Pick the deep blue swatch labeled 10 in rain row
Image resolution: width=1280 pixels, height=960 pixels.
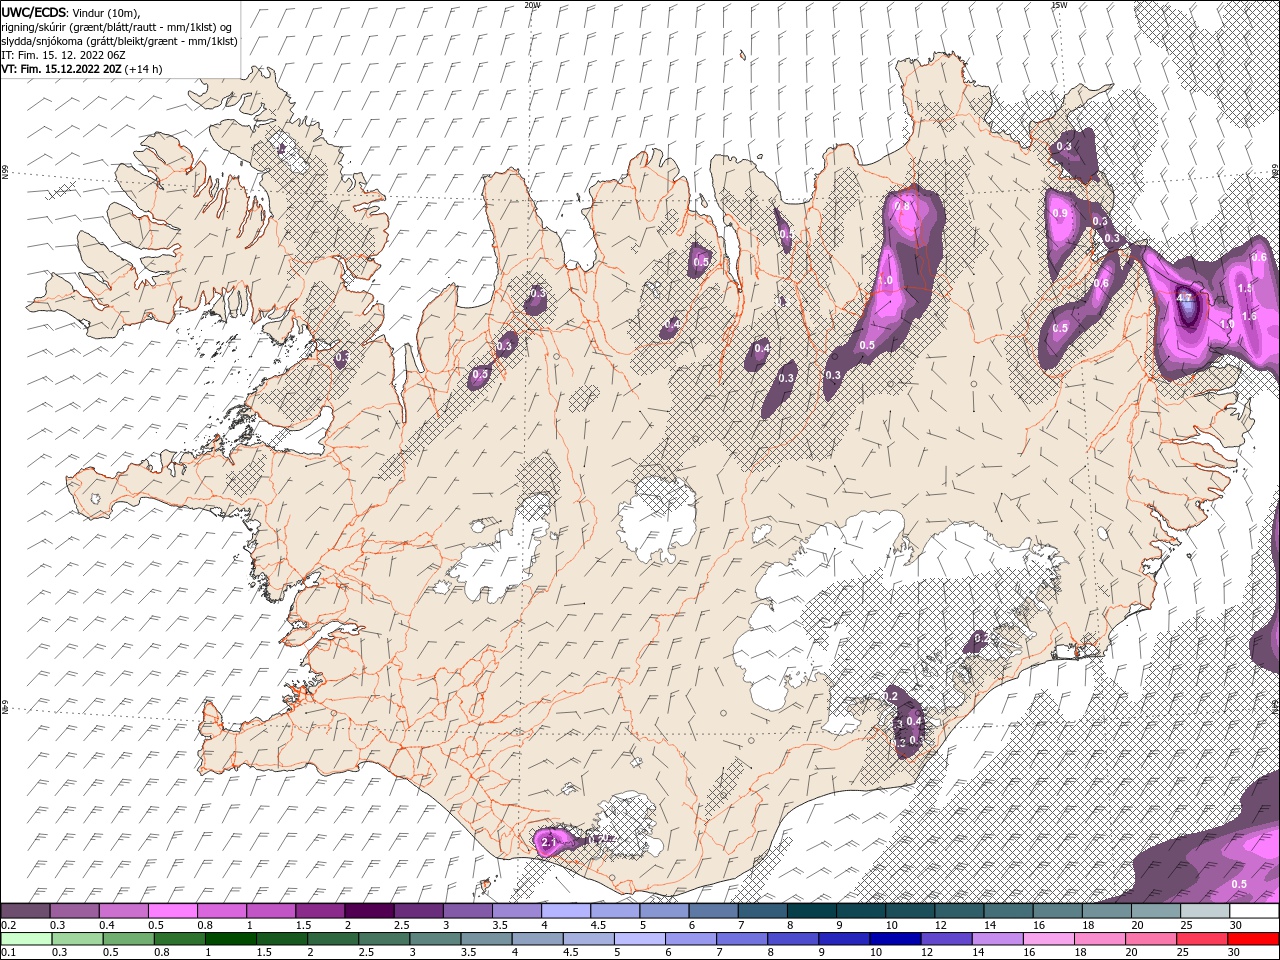tap(895, 939)
